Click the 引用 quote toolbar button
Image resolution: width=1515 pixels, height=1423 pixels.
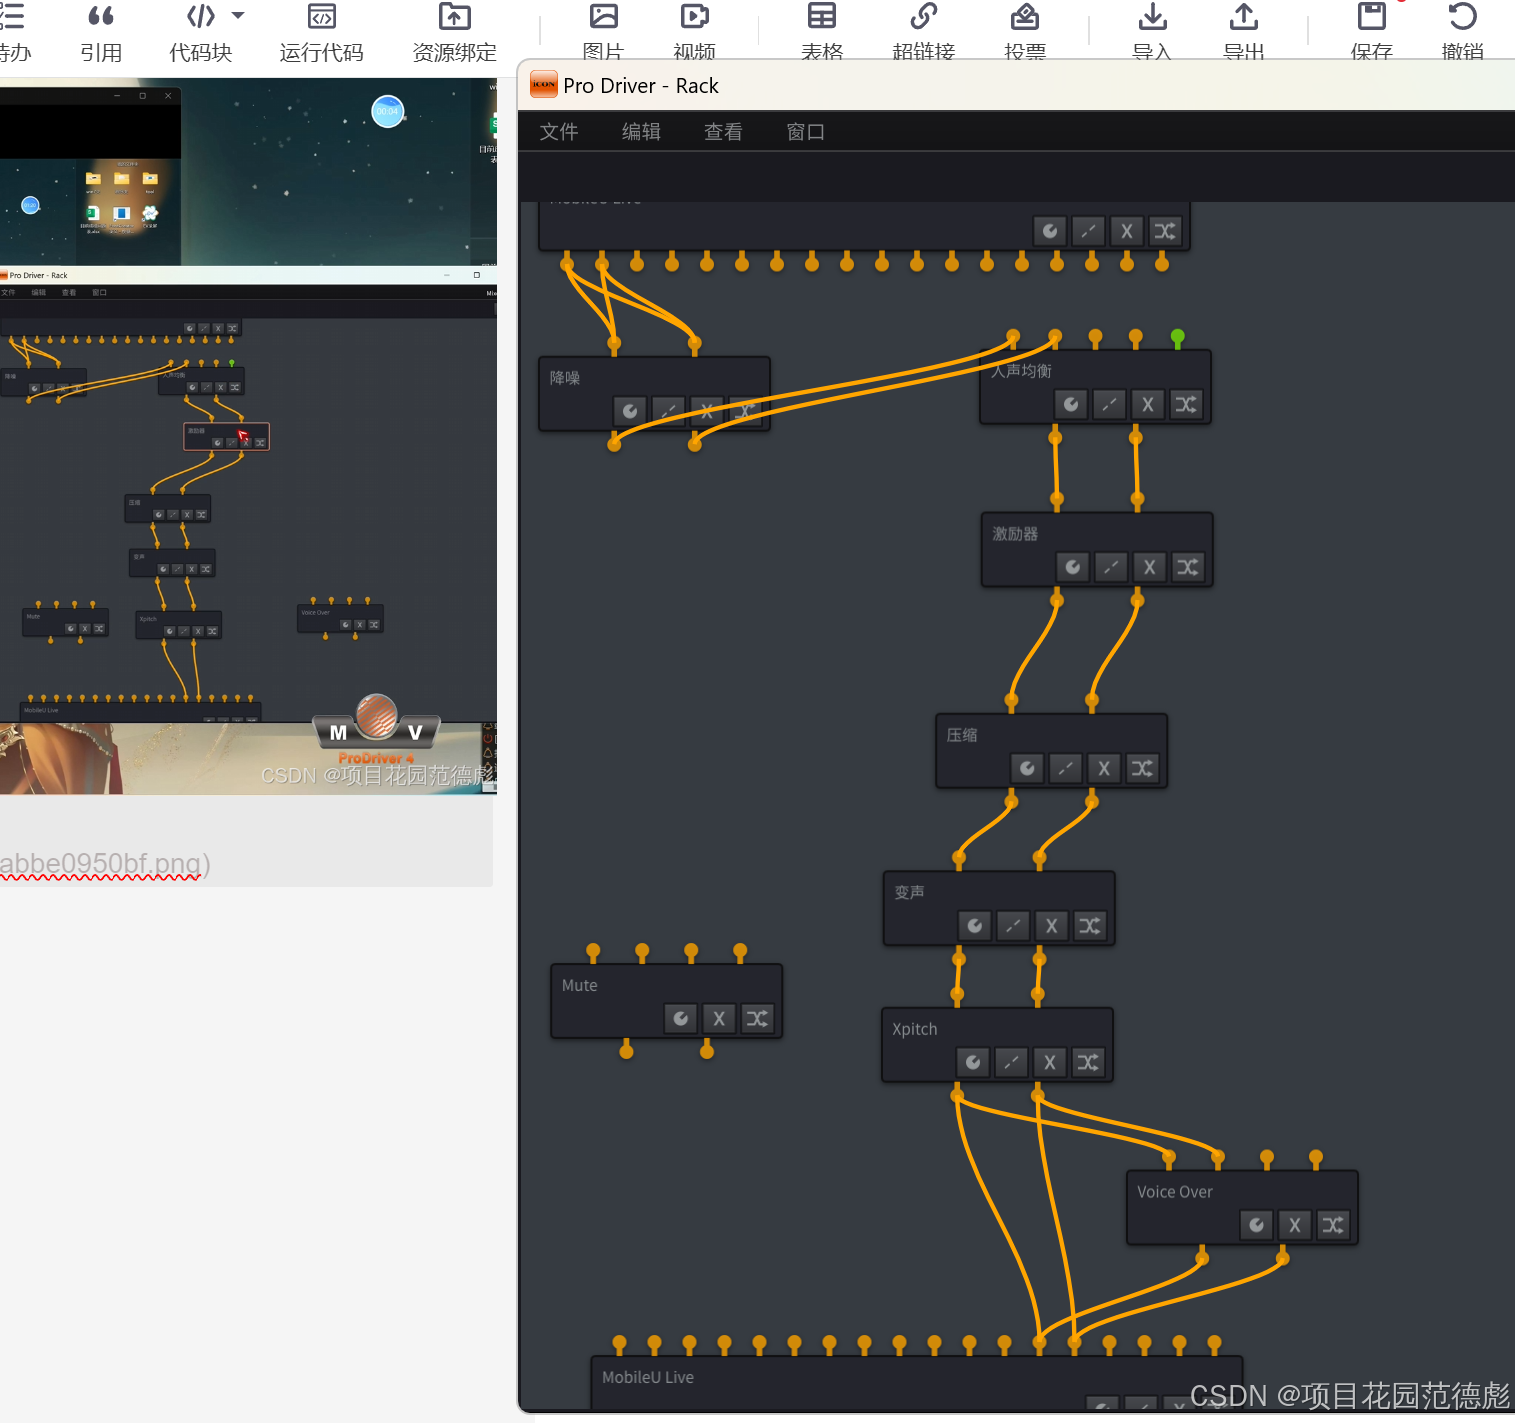click(x=101, y=32)
